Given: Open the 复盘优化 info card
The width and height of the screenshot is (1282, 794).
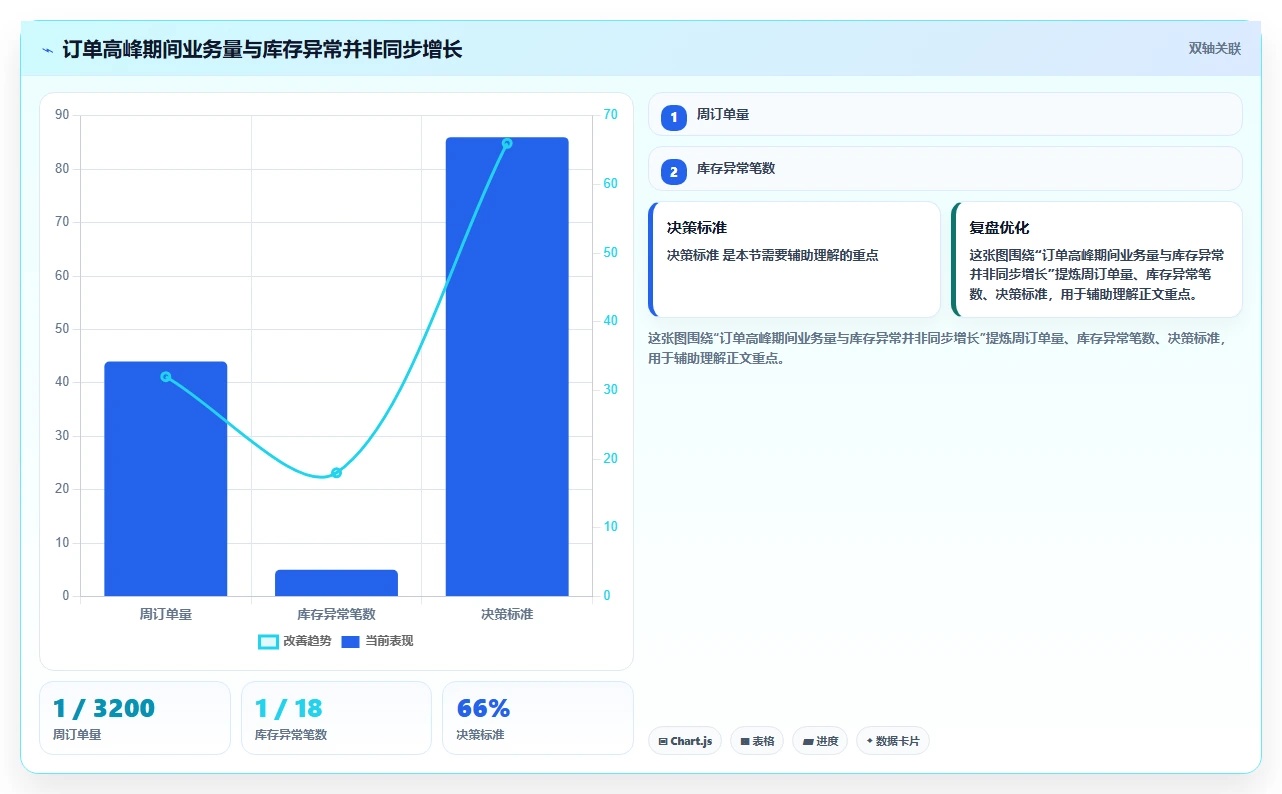Looking at the screenshot, I should (x=1097, y=260).
